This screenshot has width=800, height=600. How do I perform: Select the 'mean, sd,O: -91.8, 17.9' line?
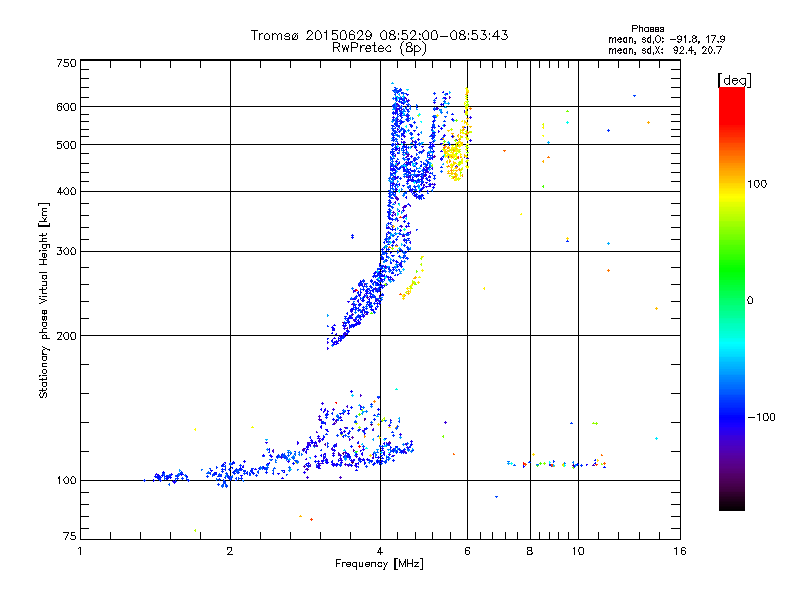pyautogui.click(x=666, y=39)
